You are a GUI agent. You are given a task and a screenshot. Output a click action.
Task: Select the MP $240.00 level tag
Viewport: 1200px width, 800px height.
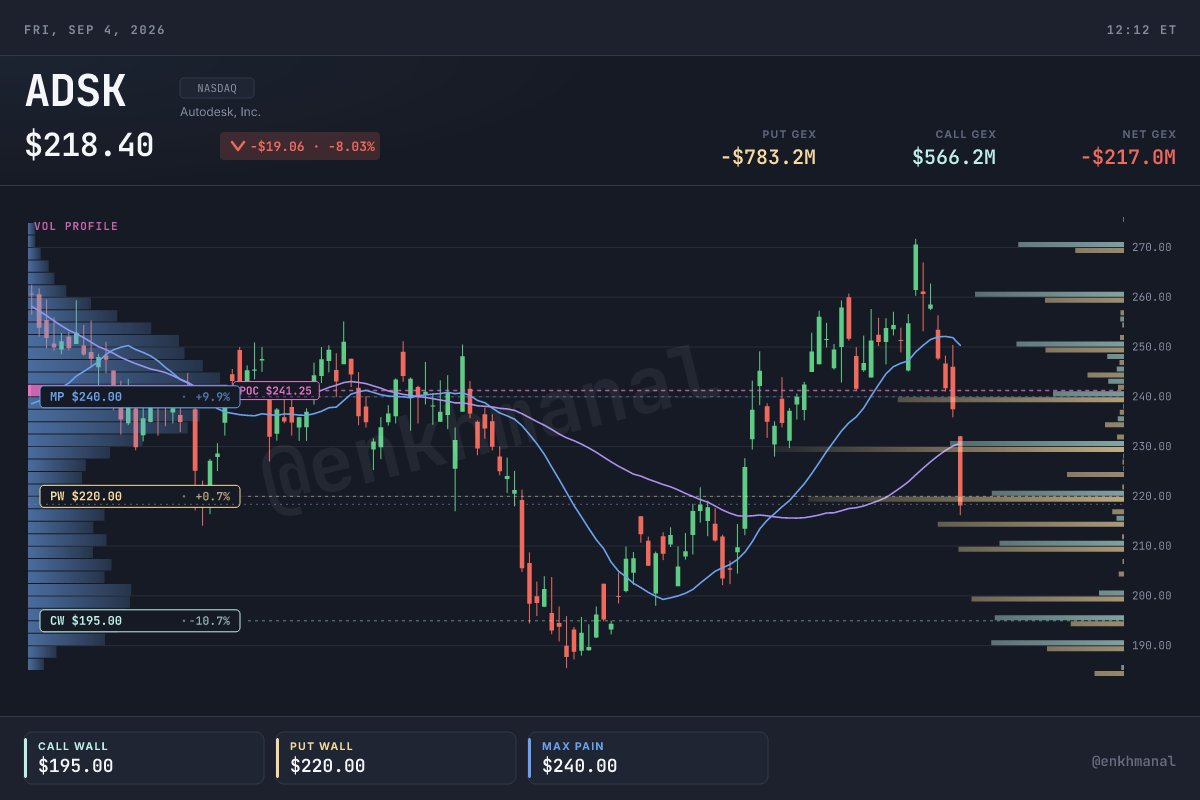(x=140, y=397)
